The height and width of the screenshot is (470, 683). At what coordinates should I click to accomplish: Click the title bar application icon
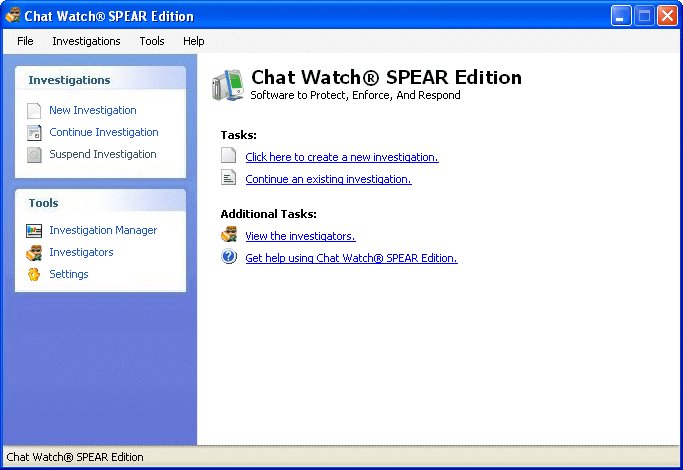tap(13, 15)
